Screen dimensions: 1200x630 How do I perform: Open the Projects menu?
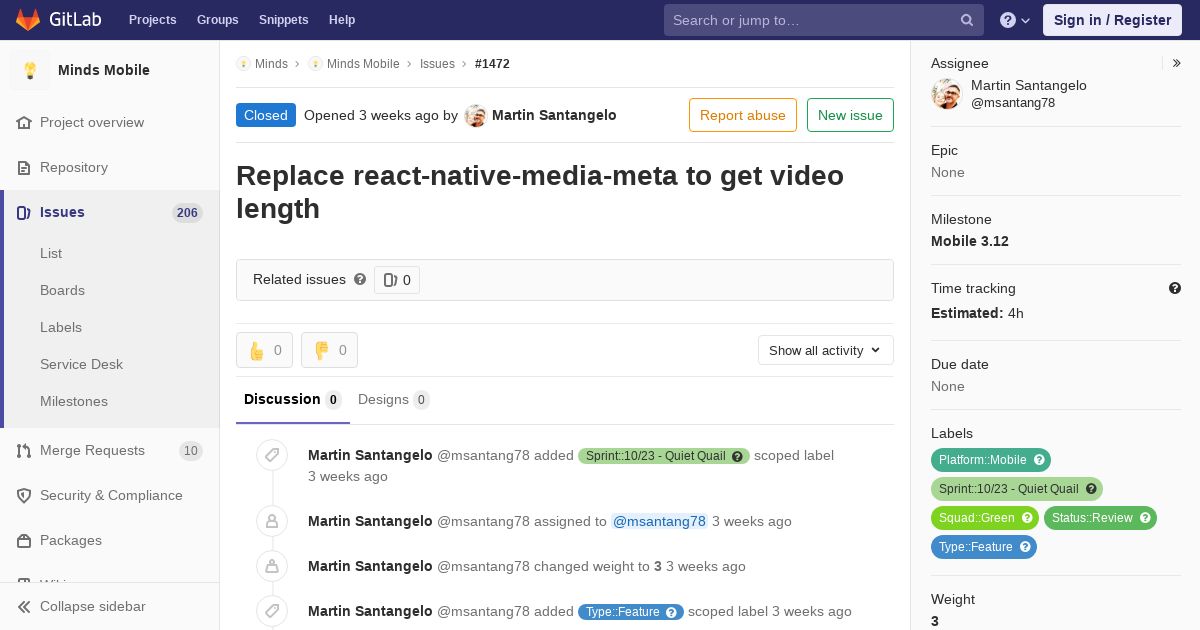tap(152, 20)
